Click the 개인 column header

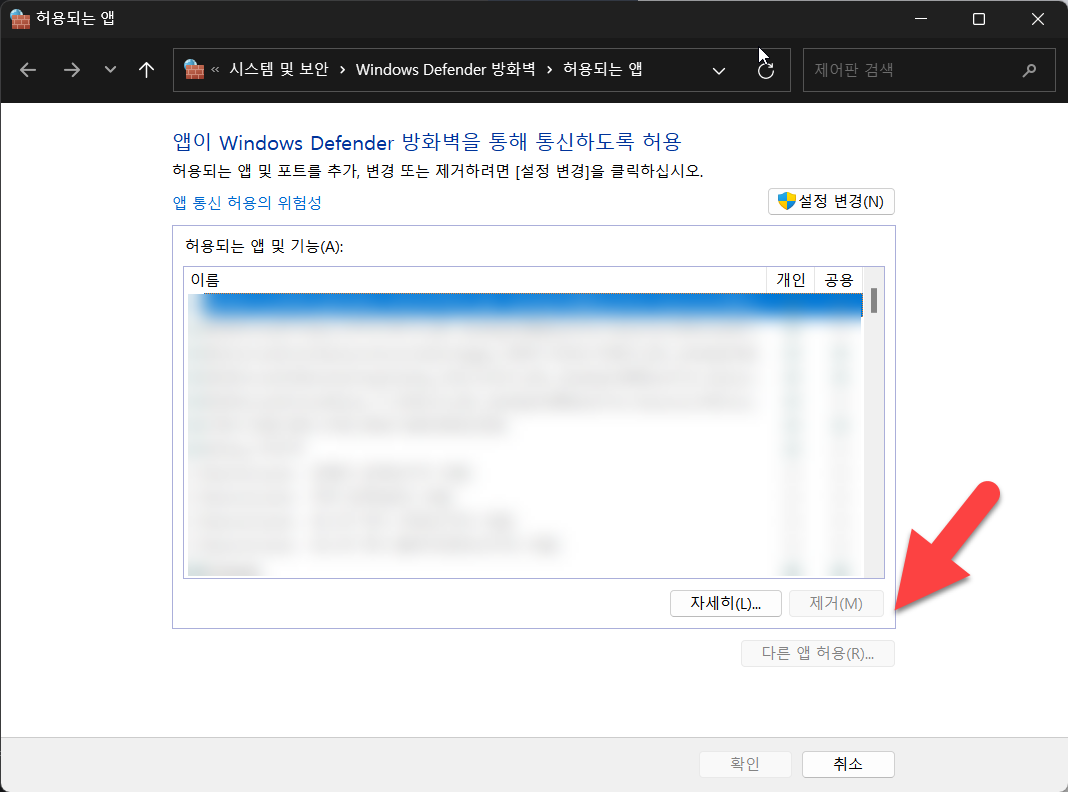point(791,281)
